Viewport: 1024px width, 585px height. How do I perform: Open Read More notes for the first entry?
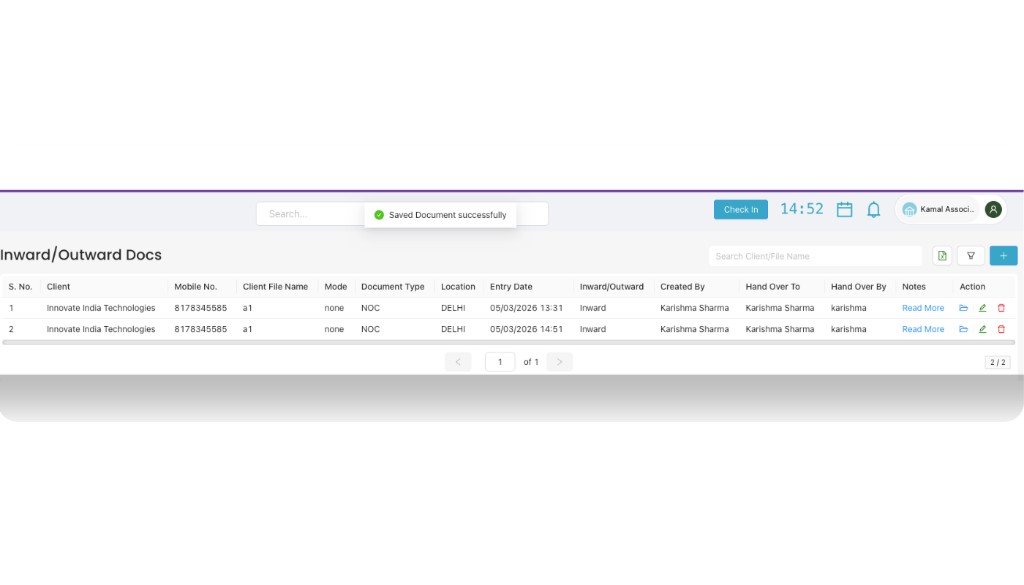922,308
